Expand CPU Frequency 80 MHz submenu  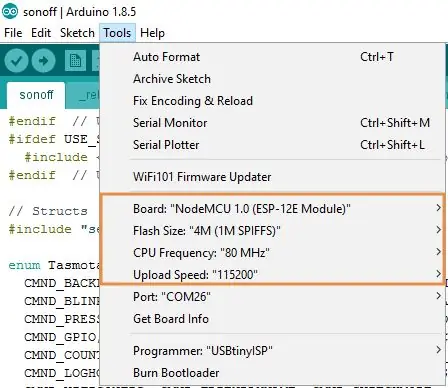click(x=273, y=253)
